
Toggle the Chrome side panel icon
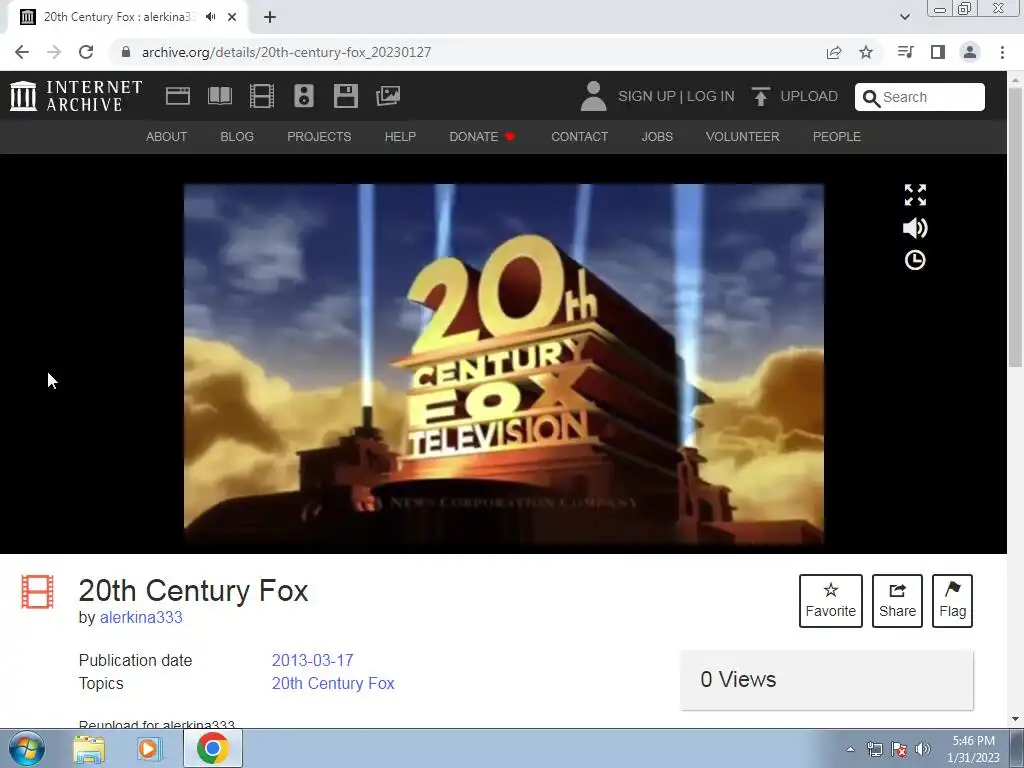tap(938, 52)
